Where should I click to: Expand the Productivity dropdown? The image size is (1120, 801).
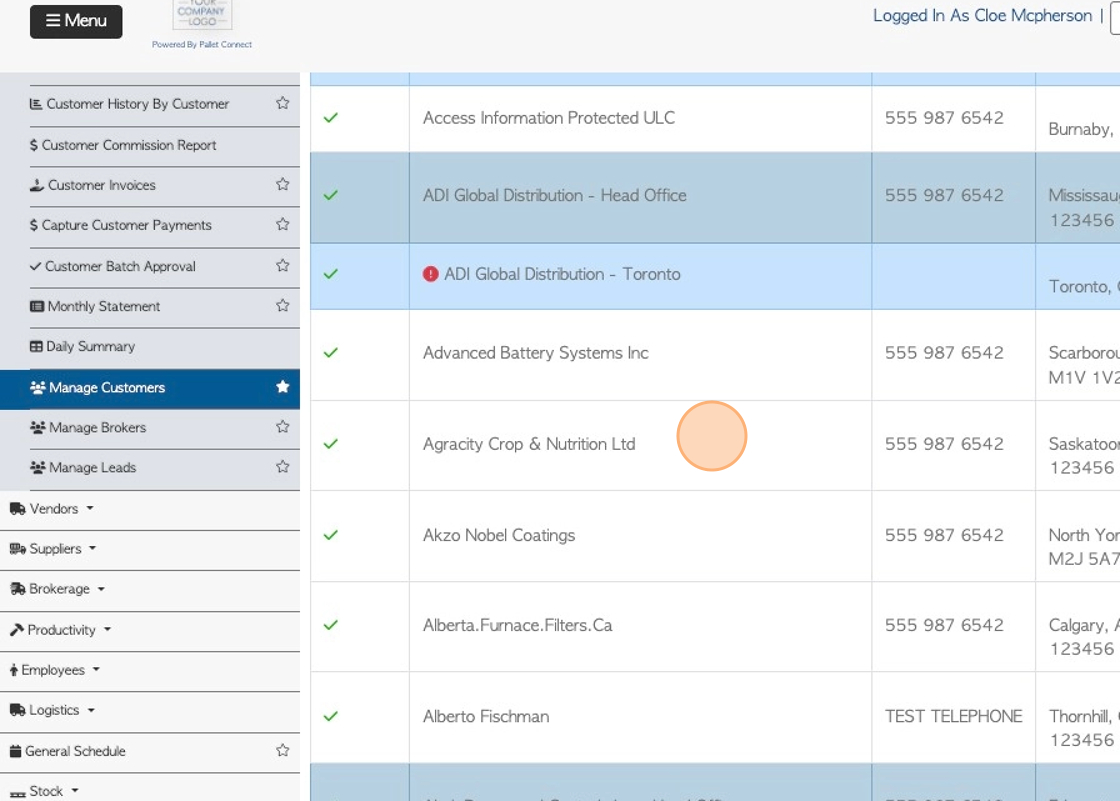[61, 630]
